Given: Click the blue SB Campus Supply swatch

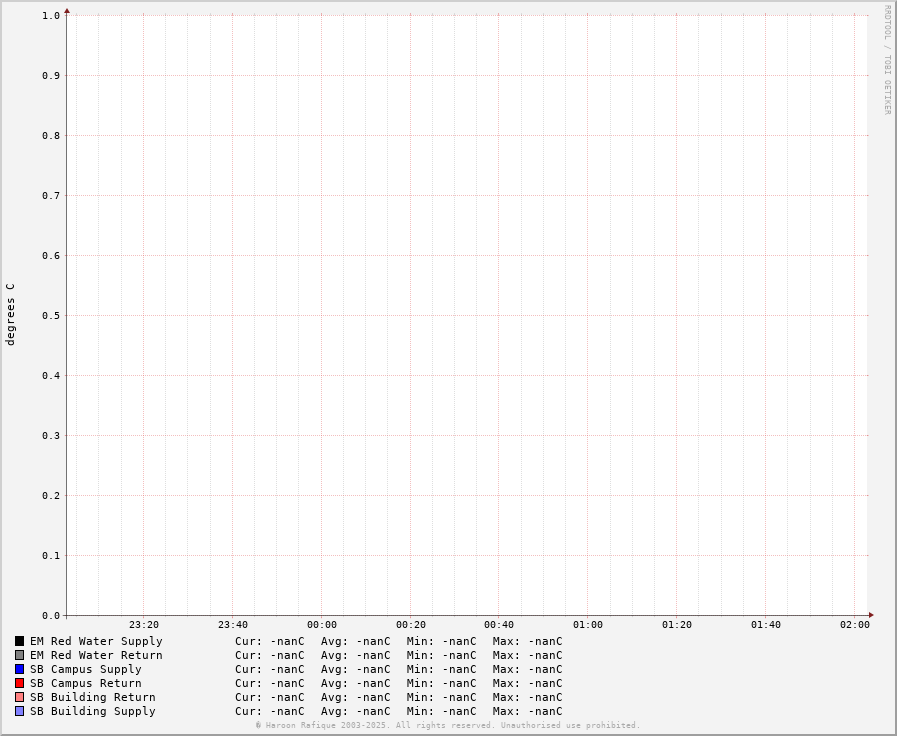Looking at the screenshot, I should click(19, 669).
